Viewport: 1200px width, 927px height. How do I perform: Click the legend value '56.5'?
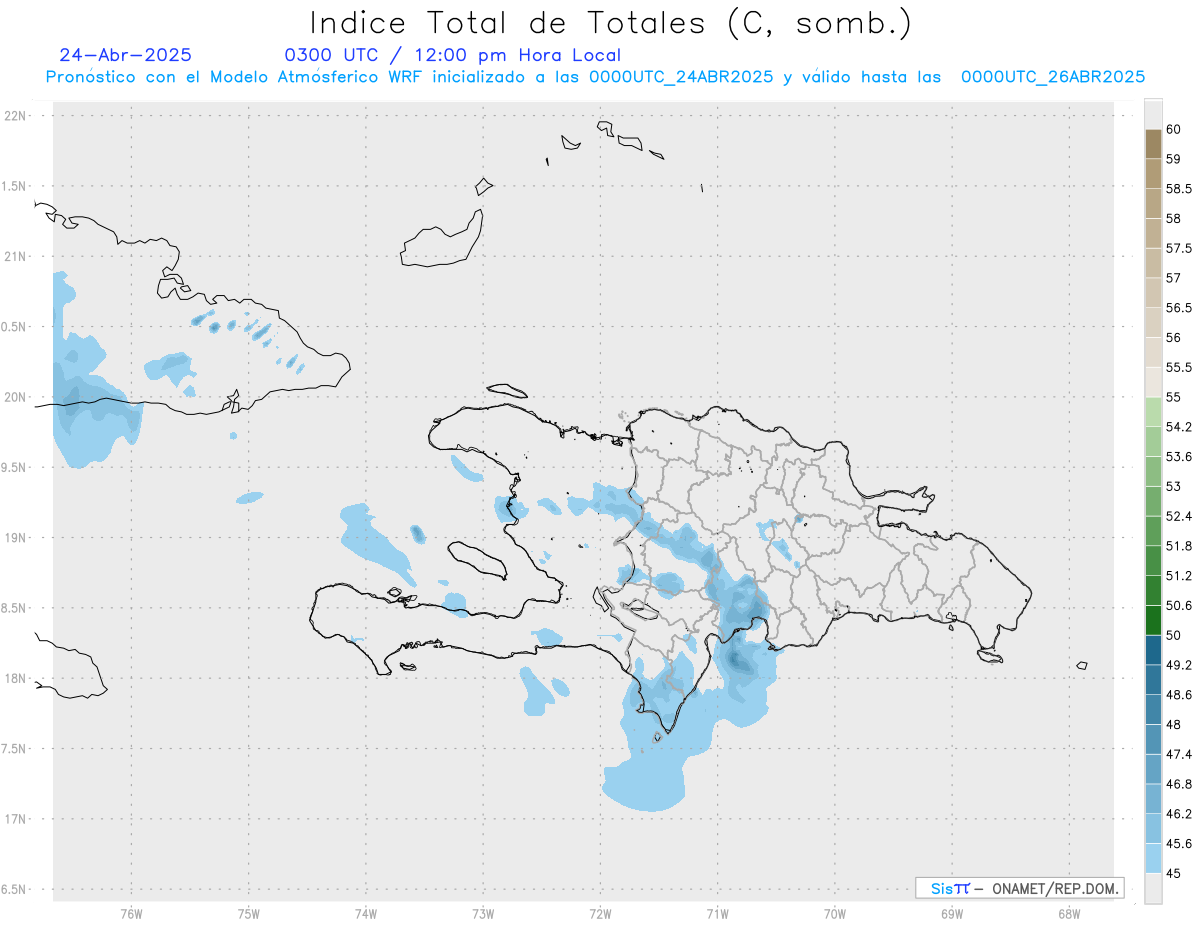[1178, 307]
